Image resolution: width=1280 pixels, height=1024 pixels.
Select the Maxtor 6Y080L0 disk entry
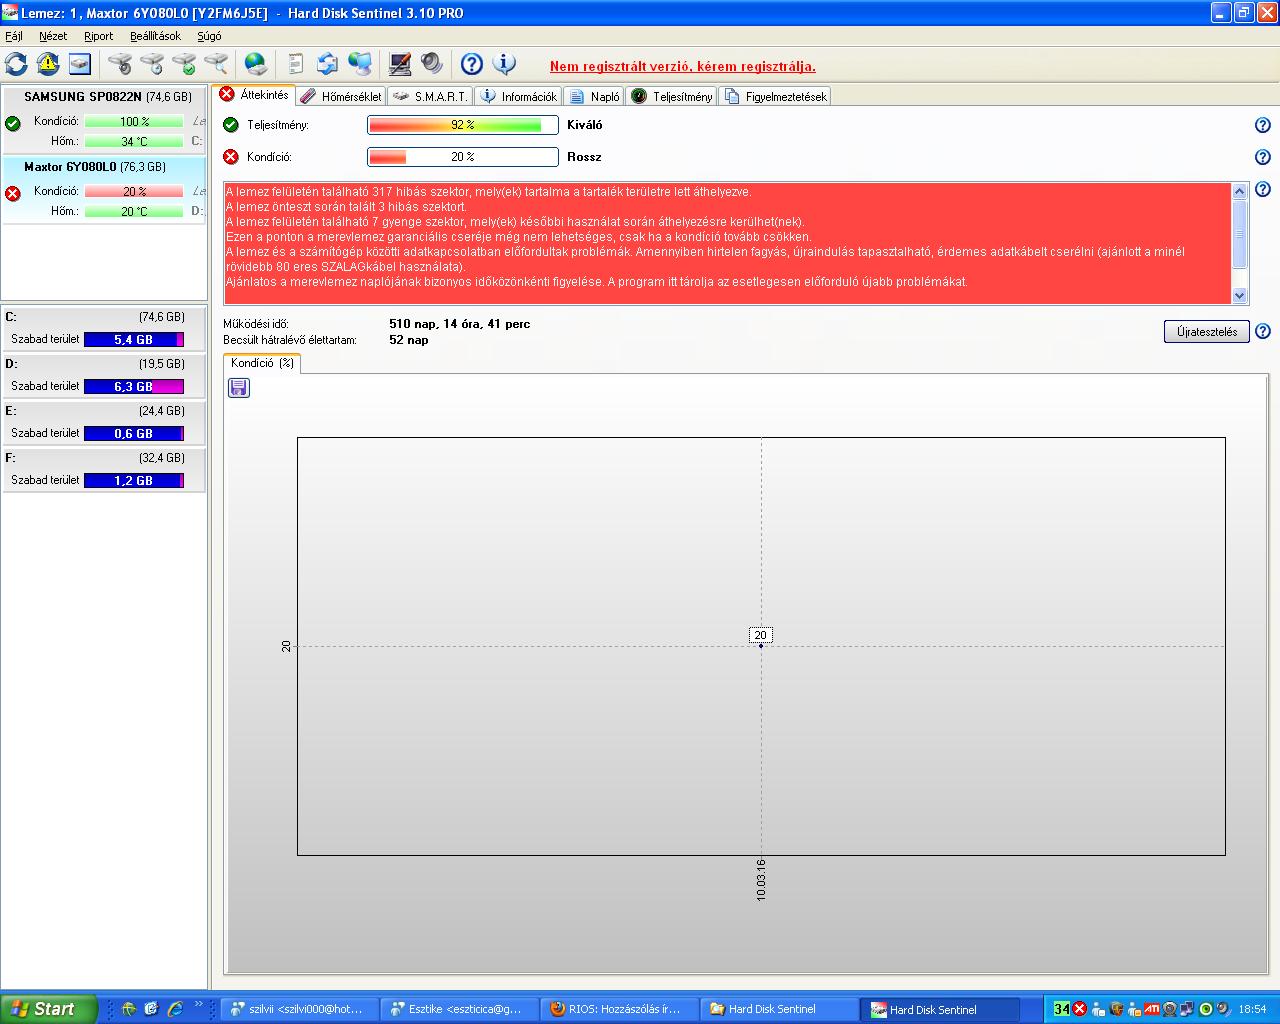[x=104, y=189]
